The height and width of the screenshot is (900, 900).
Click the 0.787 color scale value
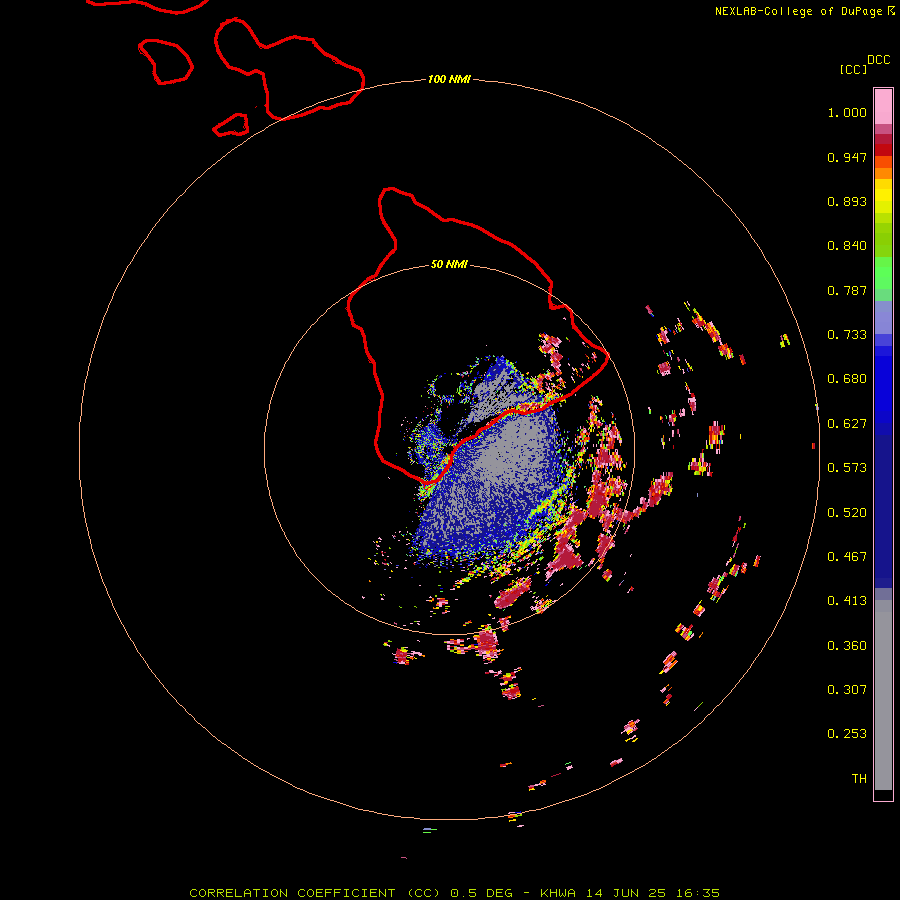(x=847, y=290)
